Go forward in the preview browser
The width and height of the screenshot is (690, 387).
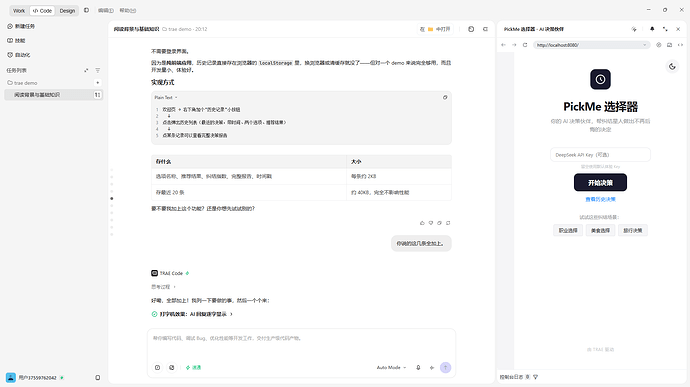click(514, 45)
